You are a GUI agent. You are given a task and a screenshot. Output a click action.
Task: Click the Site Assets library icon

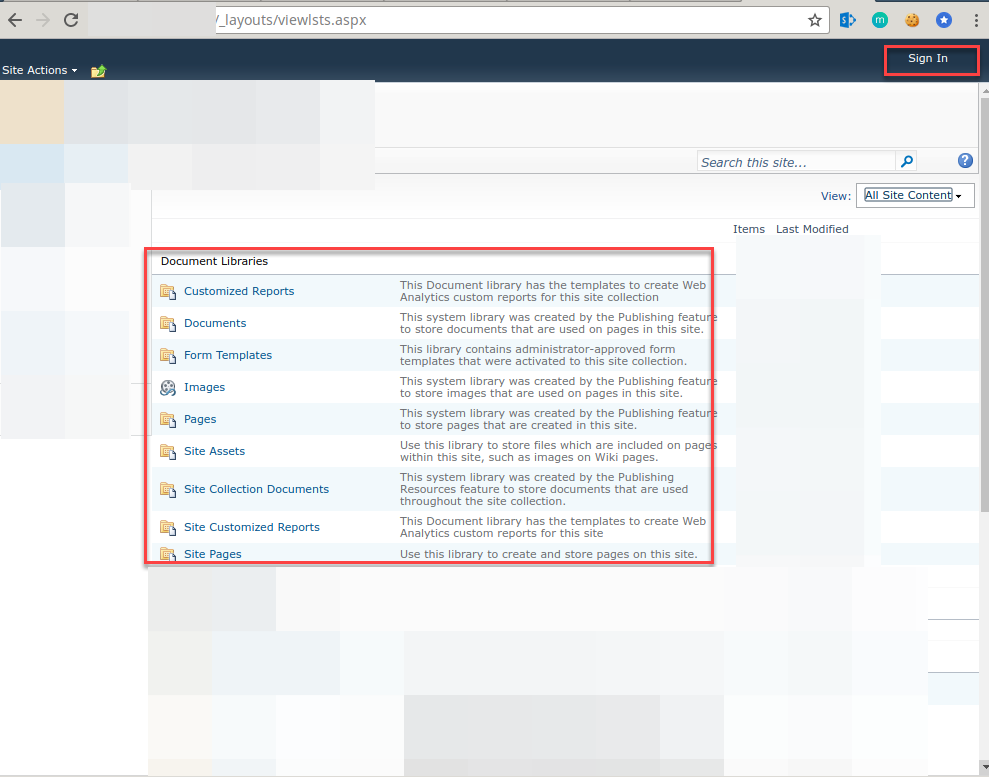coord(167,451)
